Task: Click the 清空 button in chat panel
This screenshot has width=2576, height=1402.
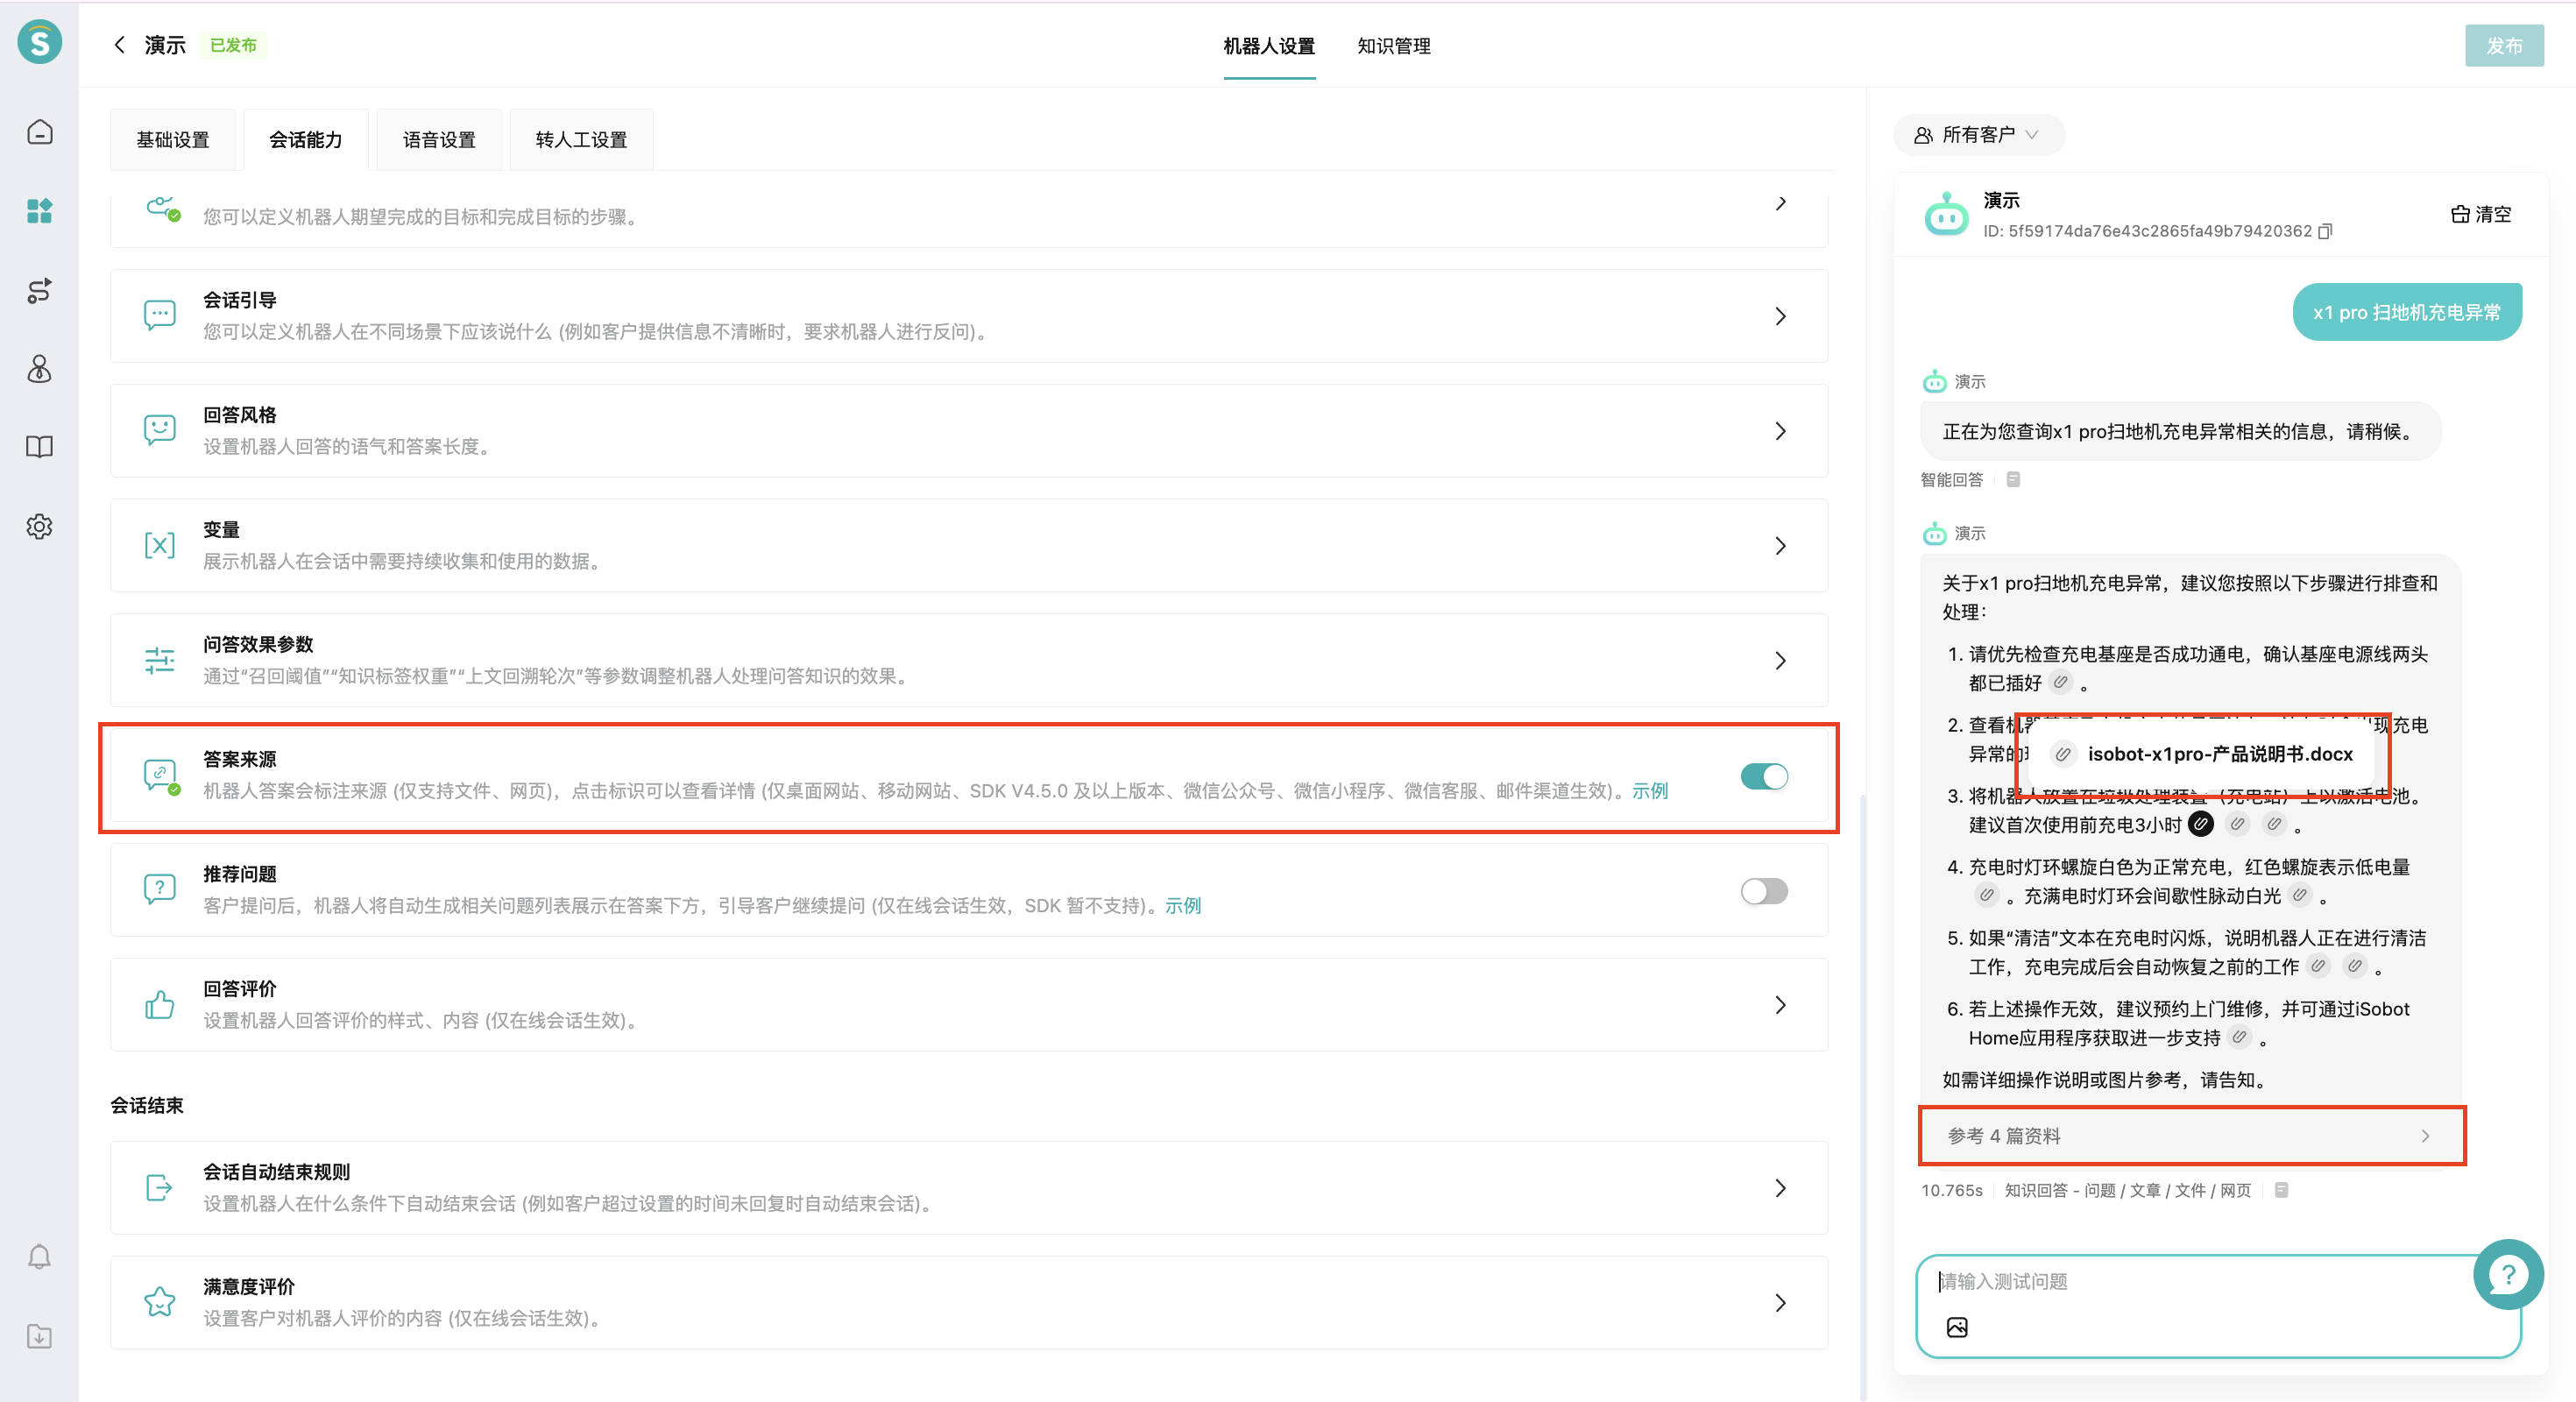Action: (2481, 214)
